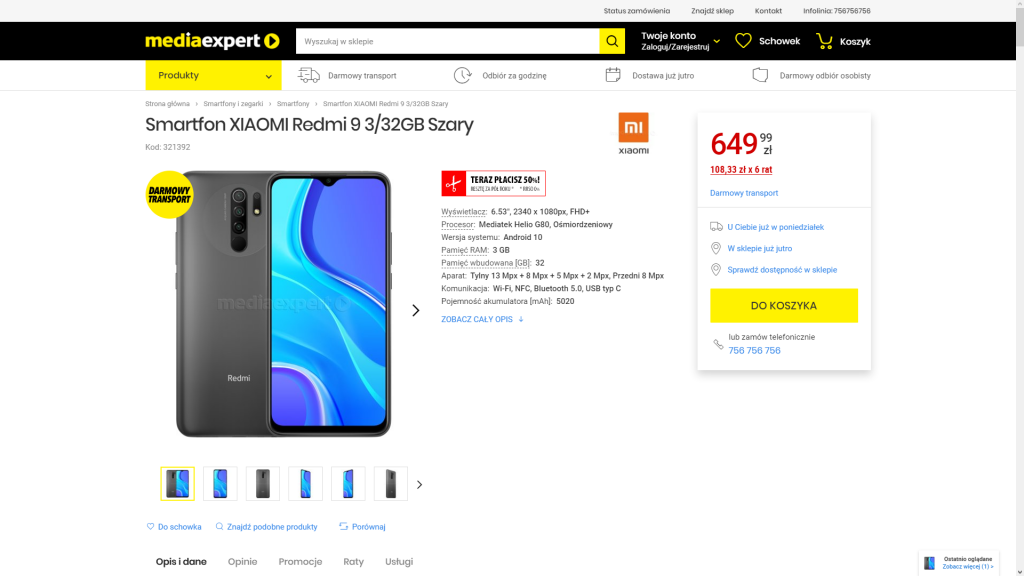Click the Darmowy transport truck icon
This screenshot has width=1024, height=576.
click(308, 75)
